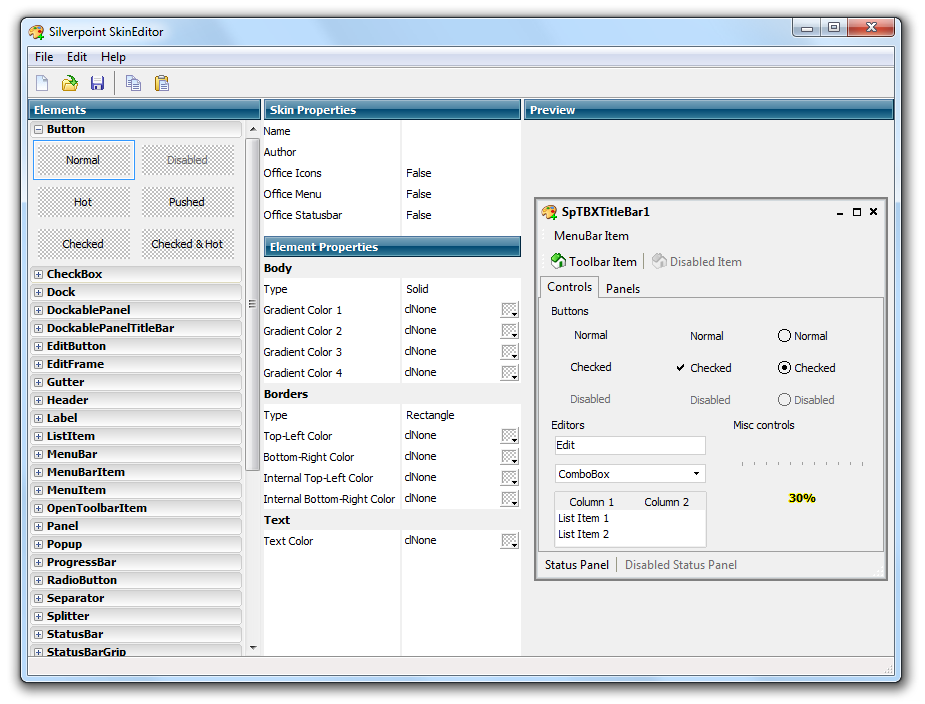This screenshot has height=704, width=925.
Task: Open the Text Color picker
Action: [x=510, y=541]
